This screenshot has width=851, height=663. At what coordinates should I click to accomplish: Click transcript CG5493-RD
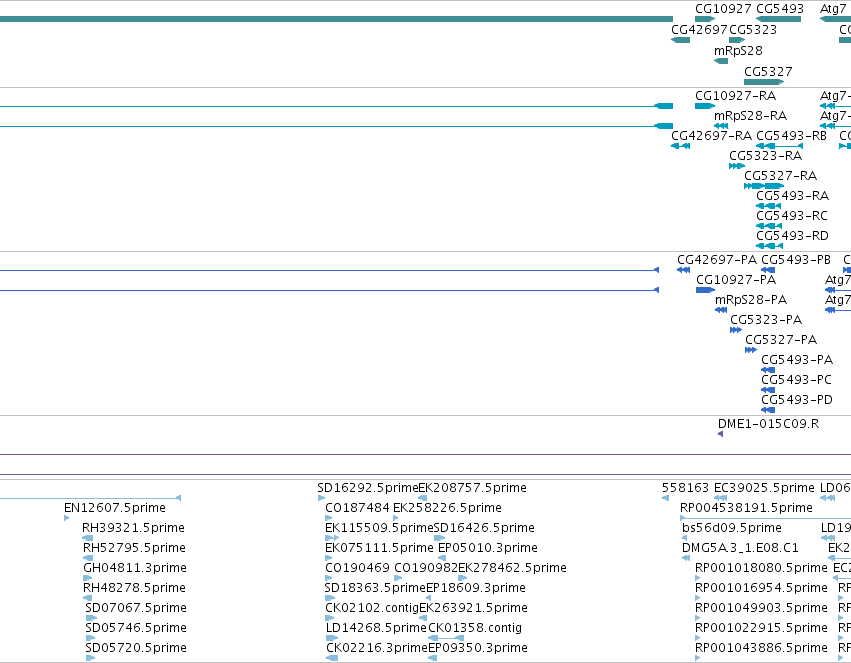point(769,246)
